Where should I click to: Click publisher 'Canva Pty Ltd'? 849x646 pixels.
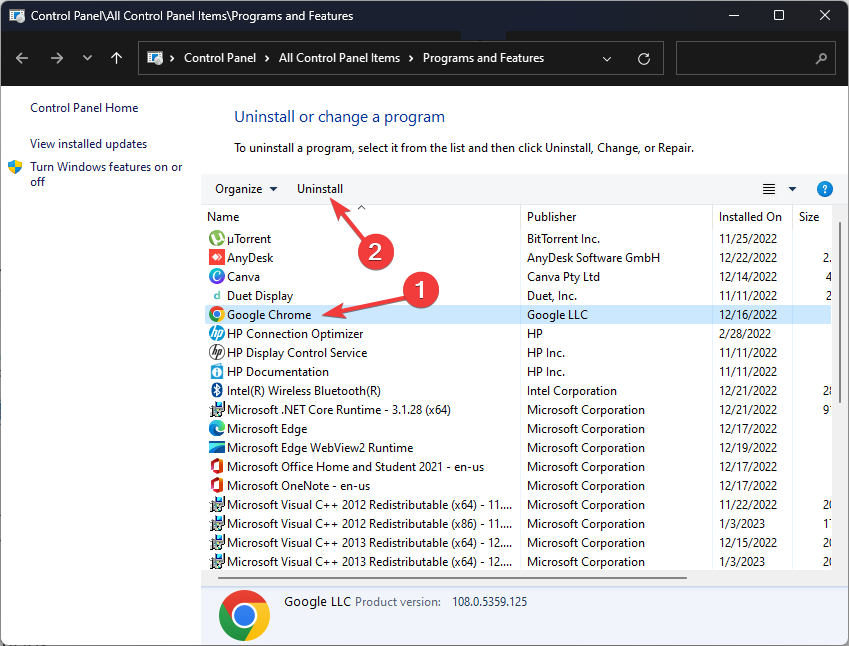563,277
